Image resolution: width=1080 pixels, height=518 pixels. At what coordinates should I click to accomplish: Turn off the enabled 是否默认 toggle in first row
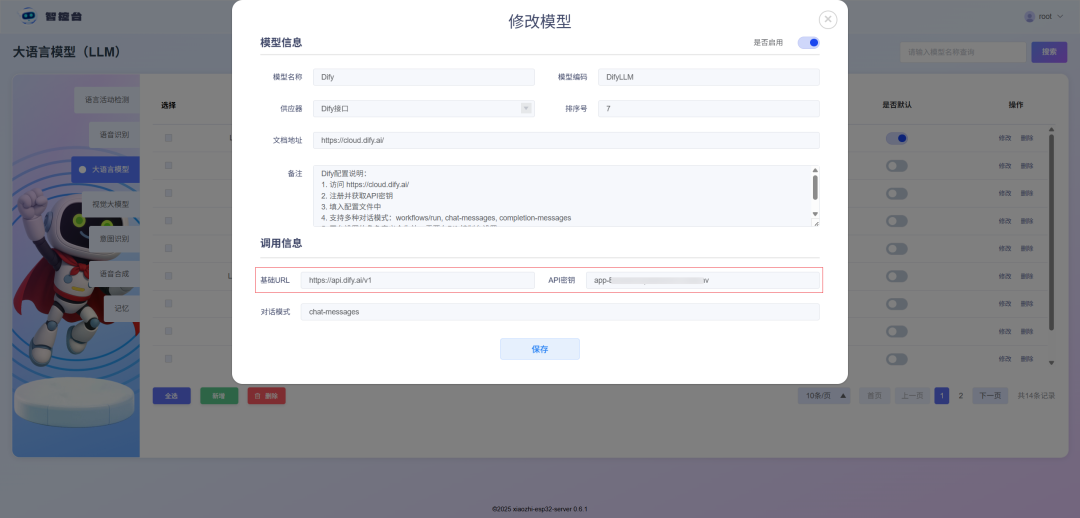pyautogui.click(x=897, y=138)
